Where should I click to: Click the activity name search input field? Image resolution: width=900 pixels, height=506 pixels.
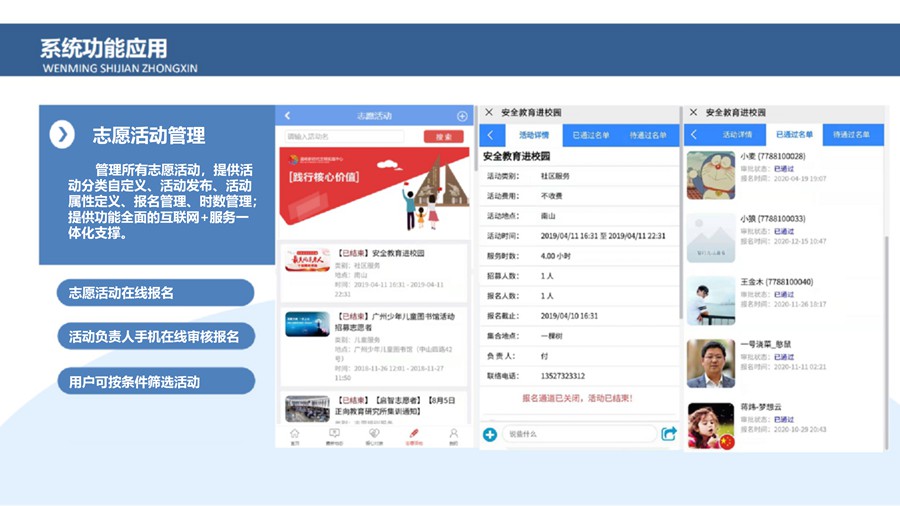tap(344, 137)
